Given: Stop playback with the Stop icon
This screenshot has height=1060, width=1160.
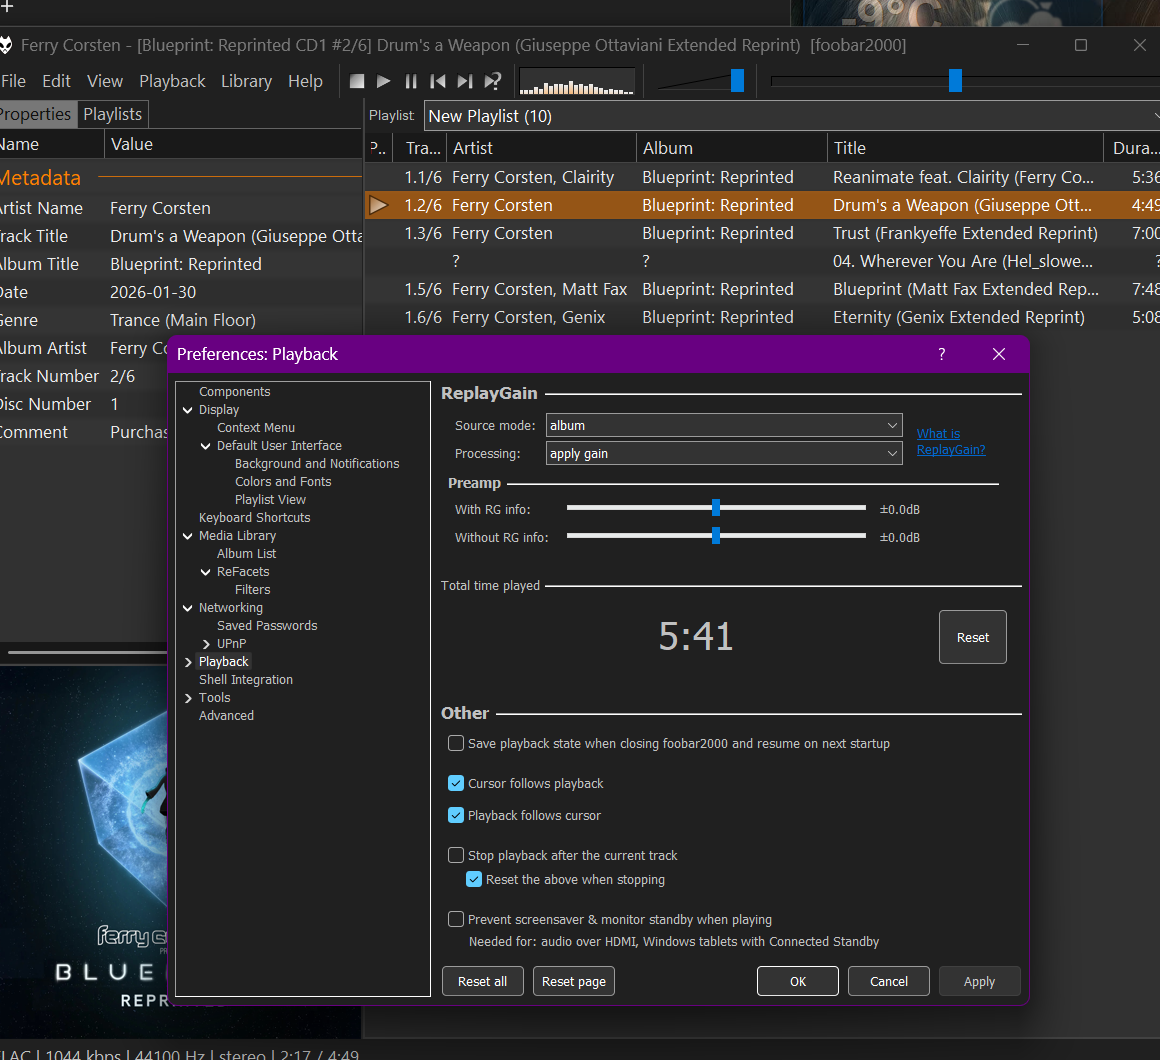Looking at the screenshot, I should click(x=357, y=81).
